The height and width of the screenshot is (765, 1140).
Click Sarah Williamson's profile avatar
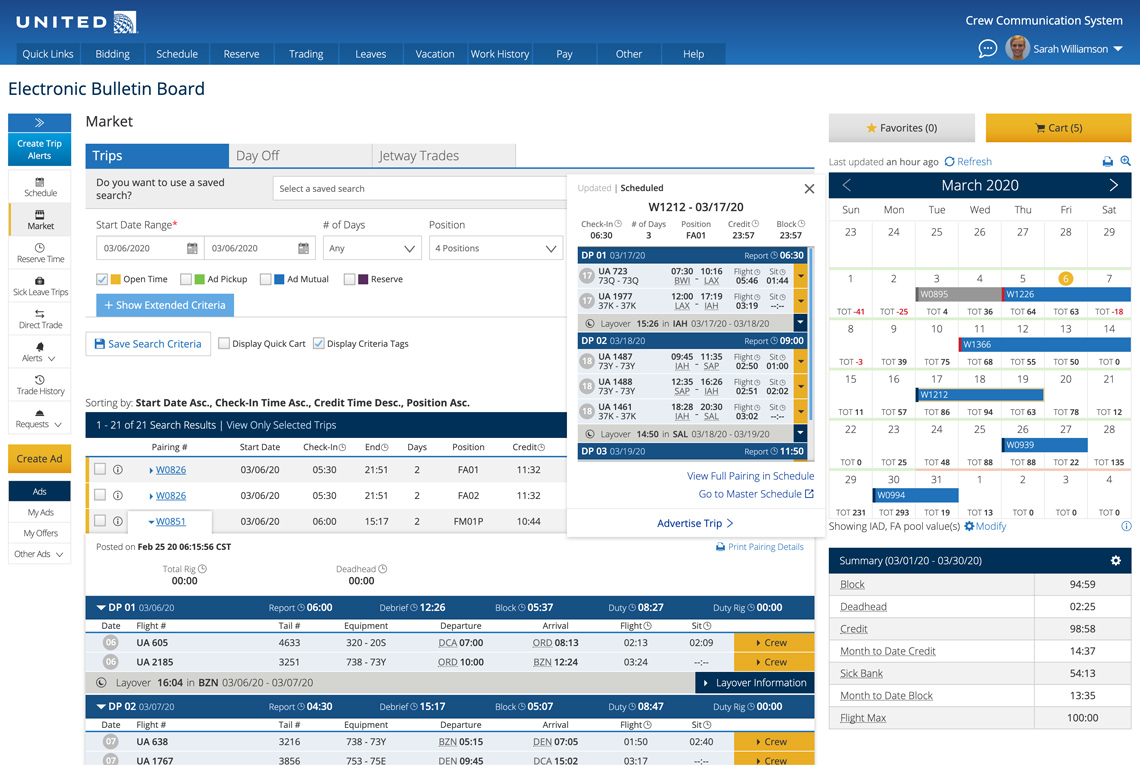click(x=1017, y=48)
